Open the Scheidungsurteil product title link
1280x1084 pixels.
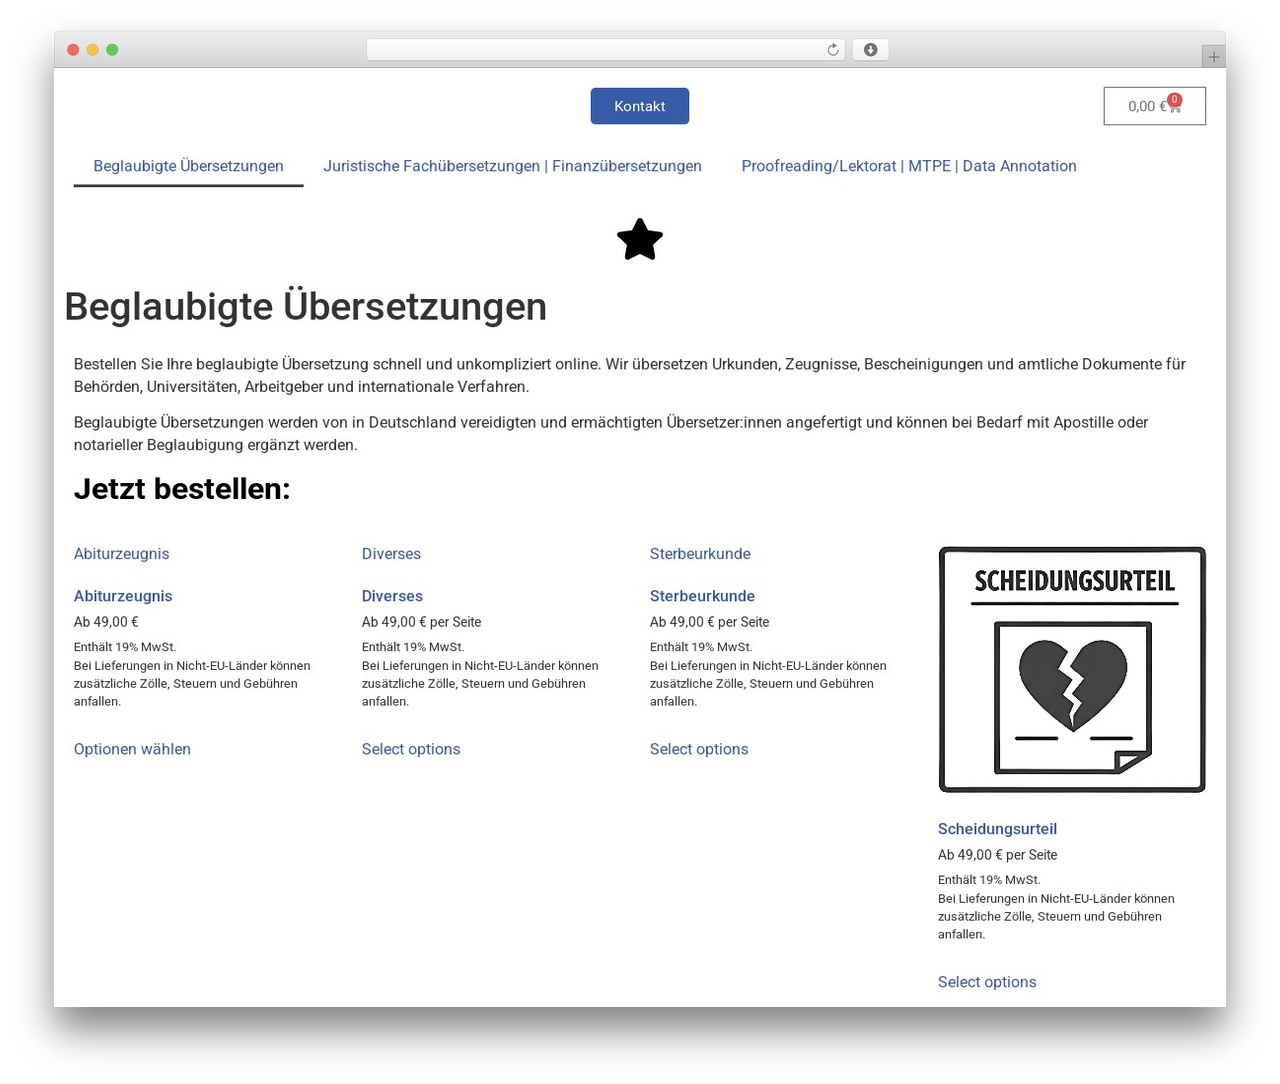997,829
